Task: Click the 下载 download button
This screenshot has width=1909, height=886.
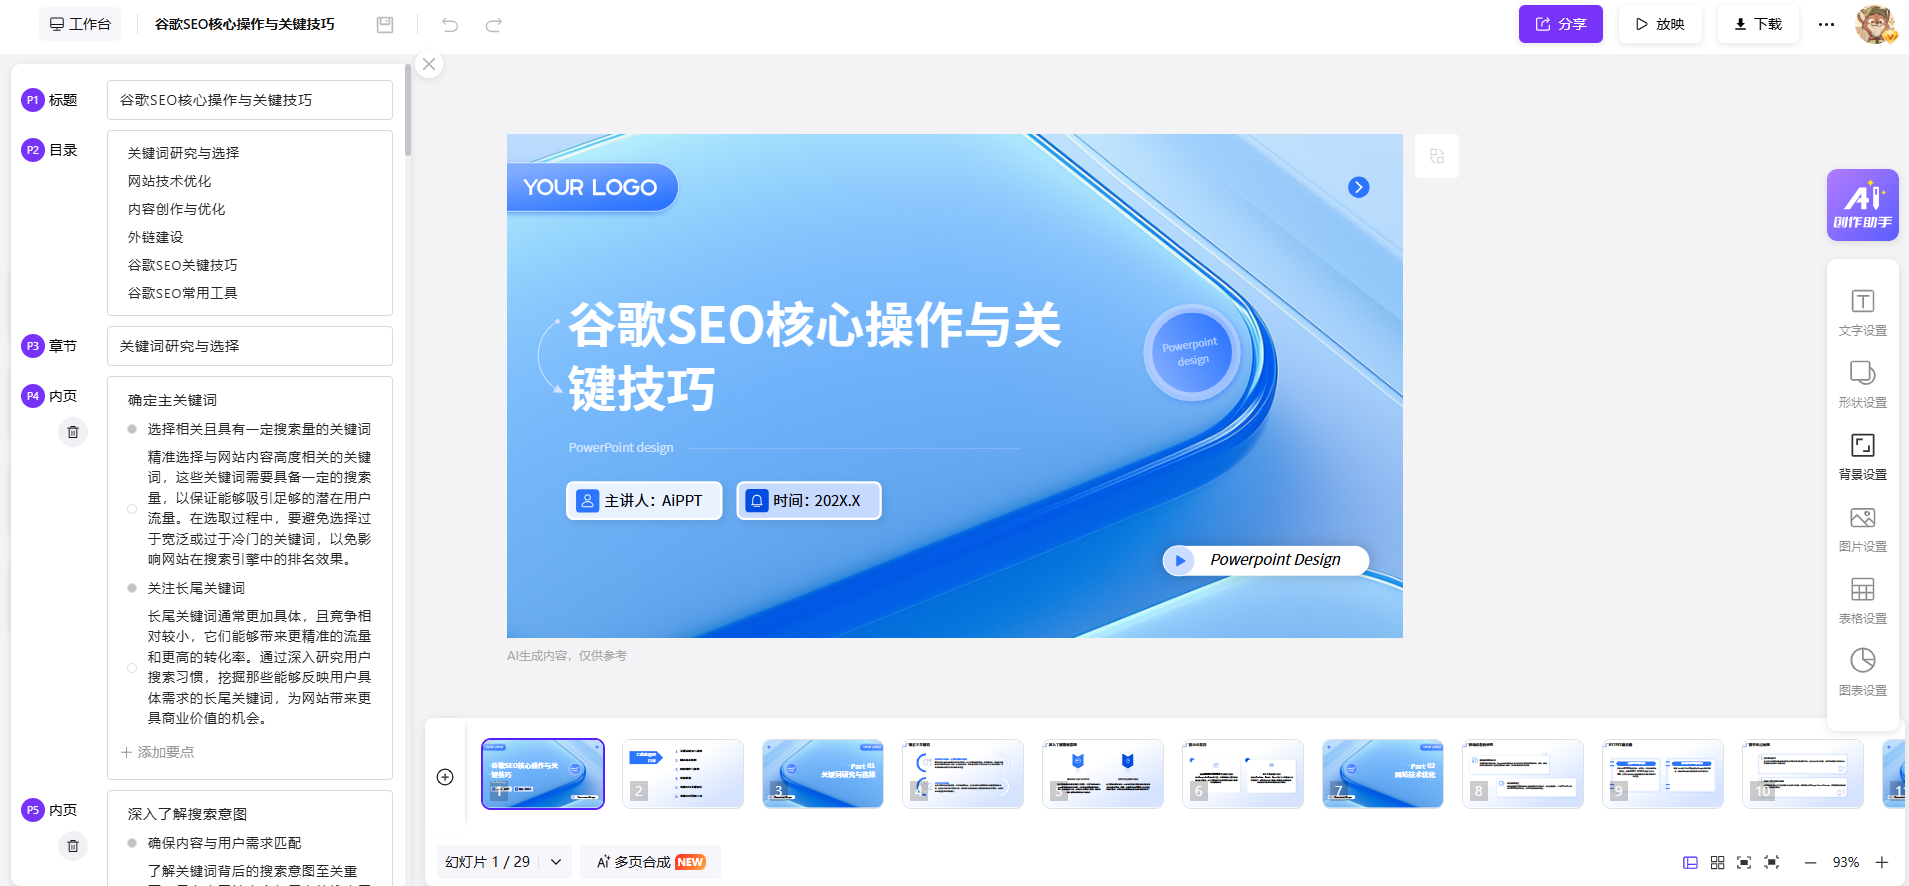Action: point(1758,24)
